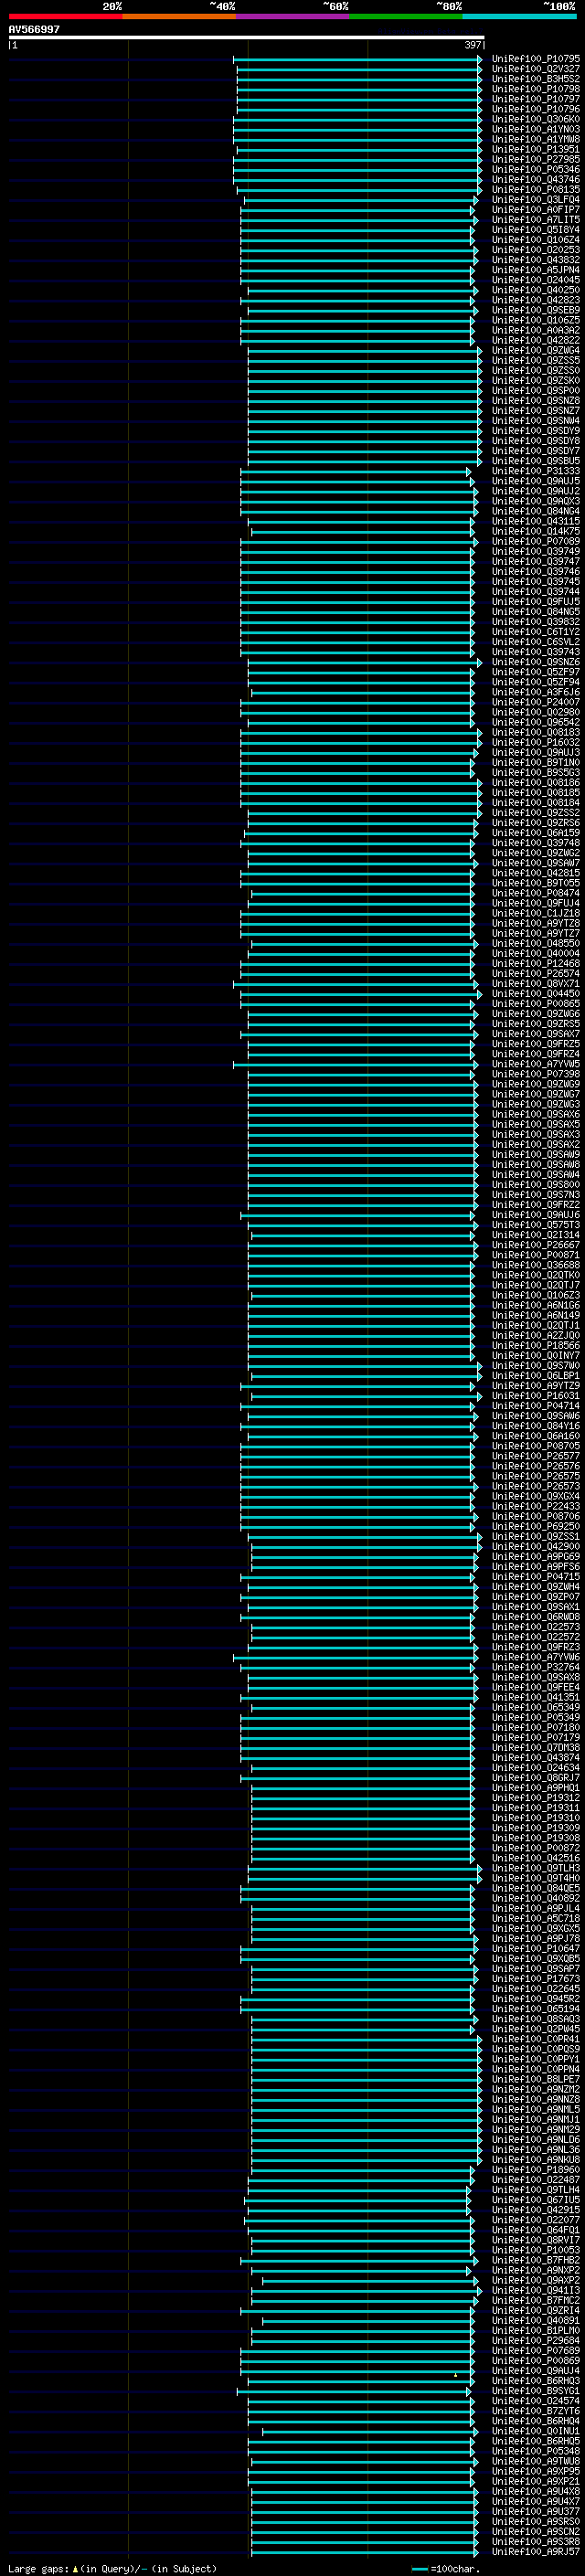This screenshot has width=585, height=2576.
Task: Click the UniRef100_P10795 hit label
Action: (536, 59)
